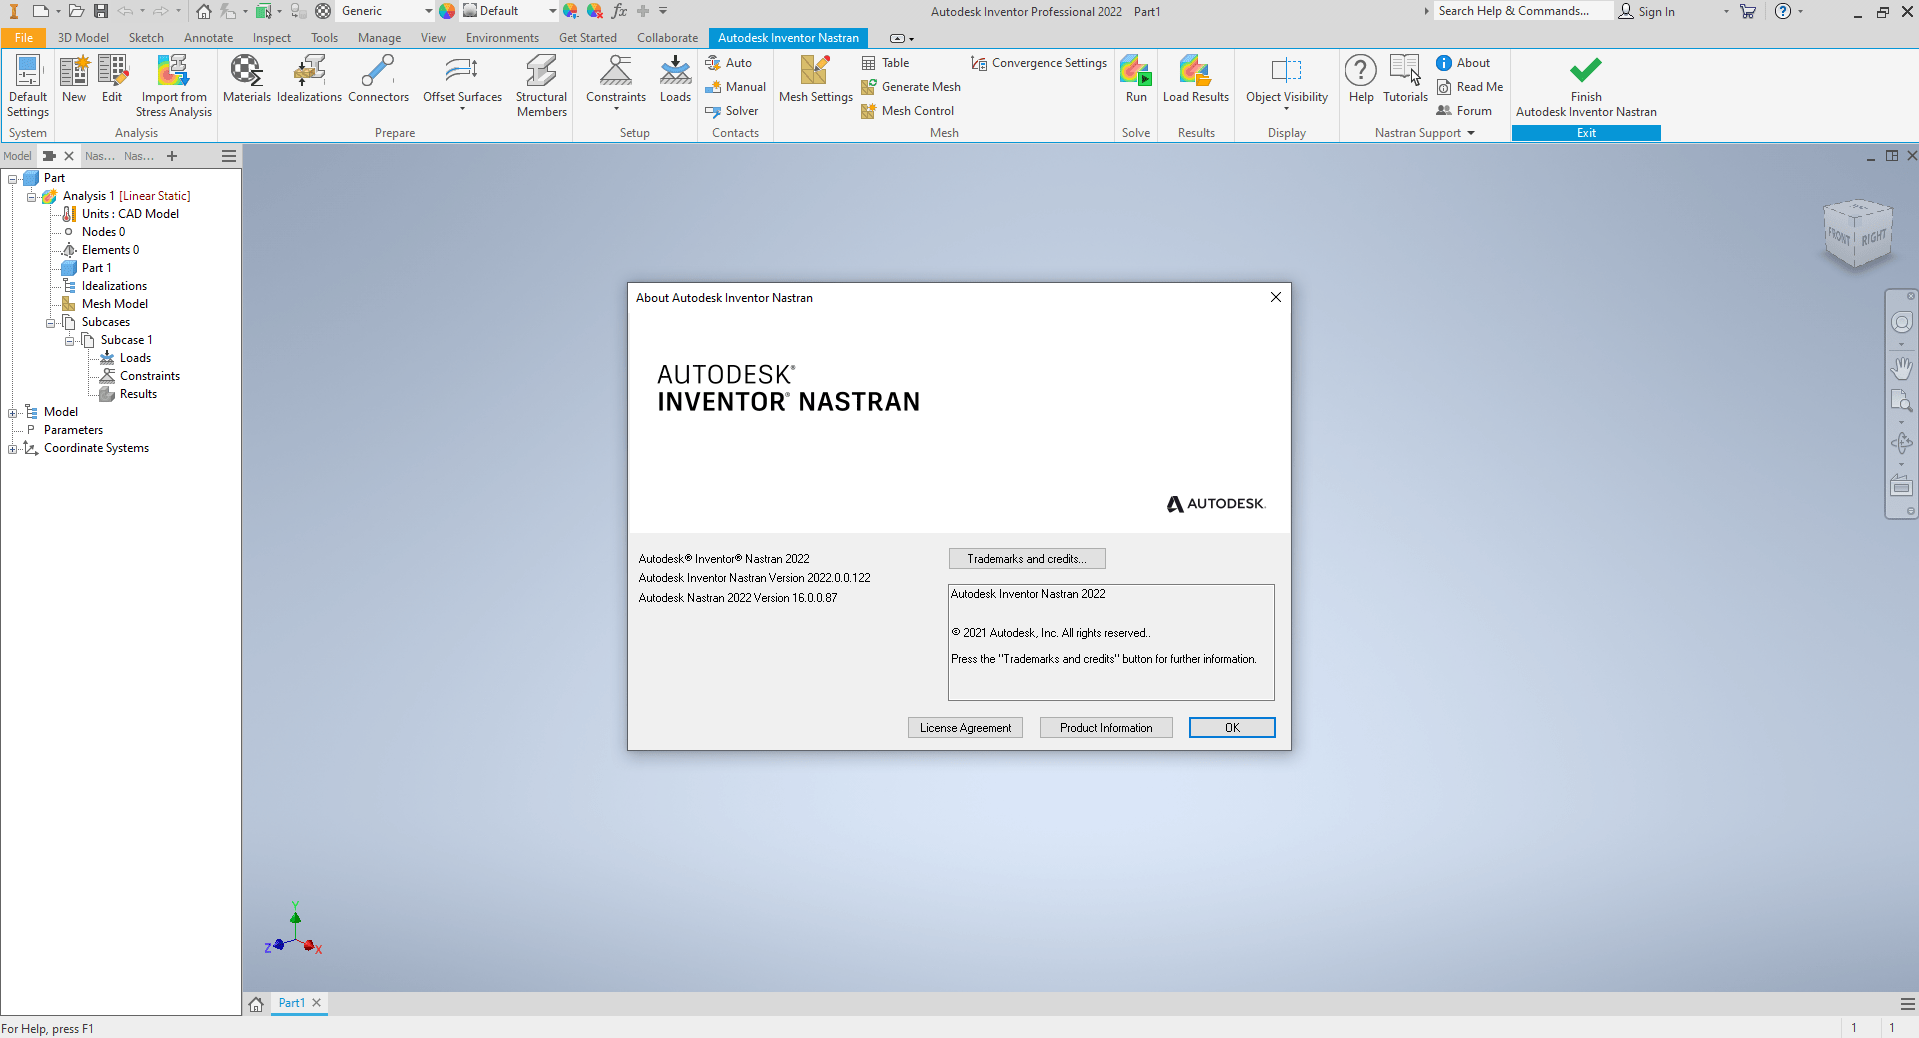This screenshot has width=1919, height=1038.
Task: Save the document from quick access toolbar
Action: click(x=101, y=11)
